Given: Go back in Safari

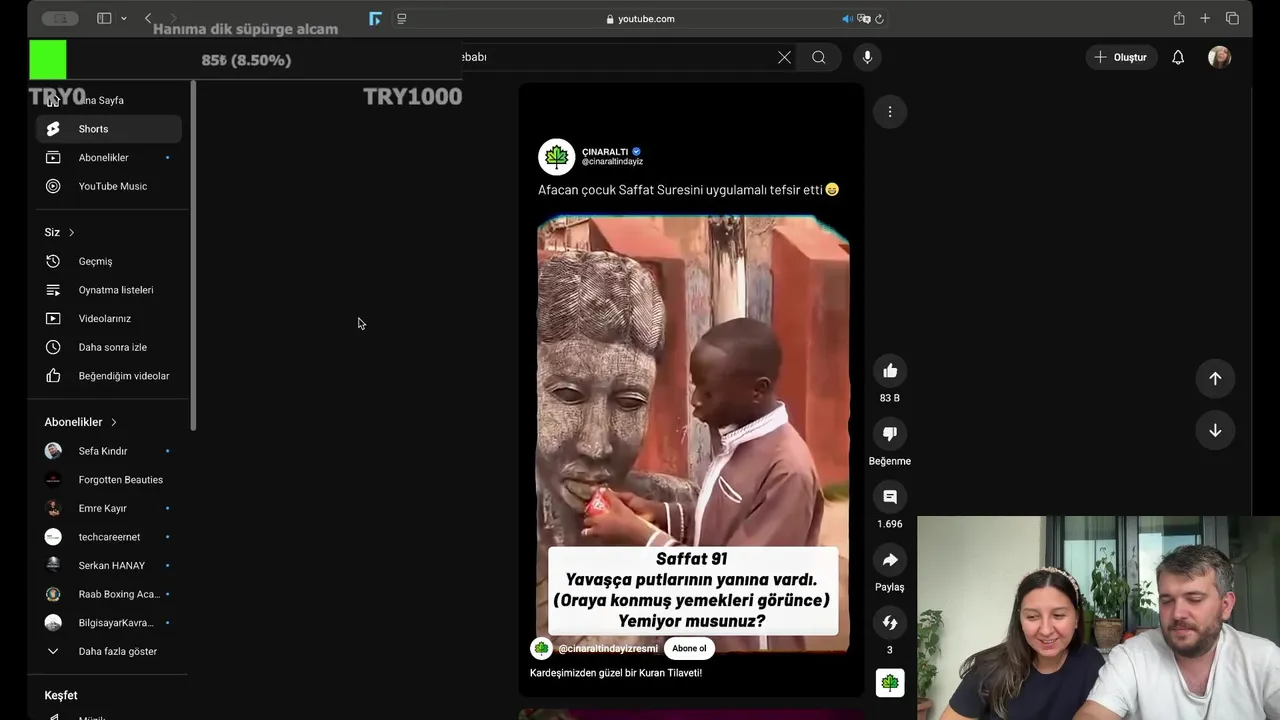Looking at the screenshot, I should point(148,18).
